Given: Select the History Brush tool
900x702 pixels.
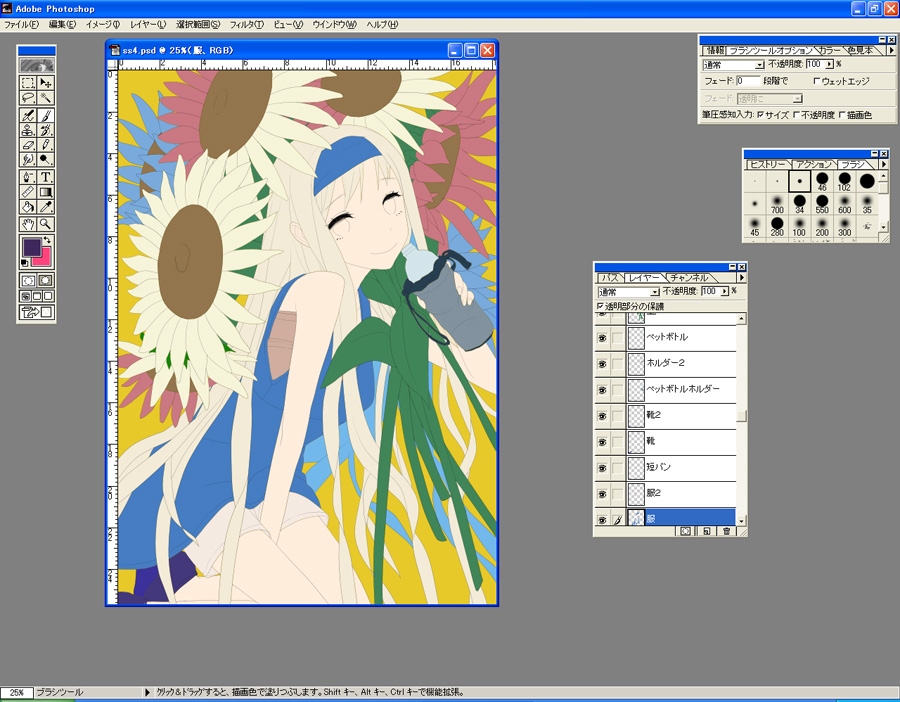Looking at the screenshot, I should click(x=45, y=130).
